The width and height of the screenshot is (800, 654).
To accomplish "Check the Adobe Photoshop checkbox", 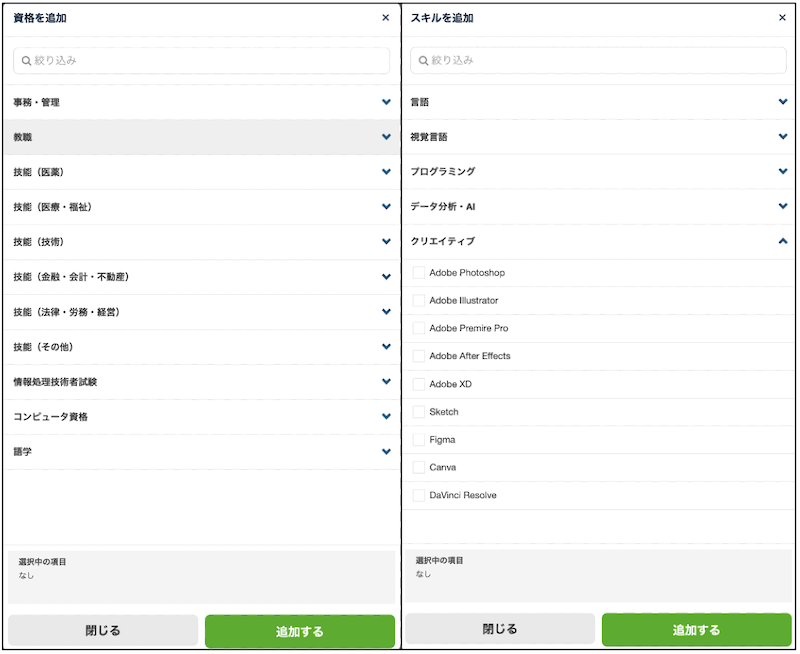I will [x=418, y=273].
